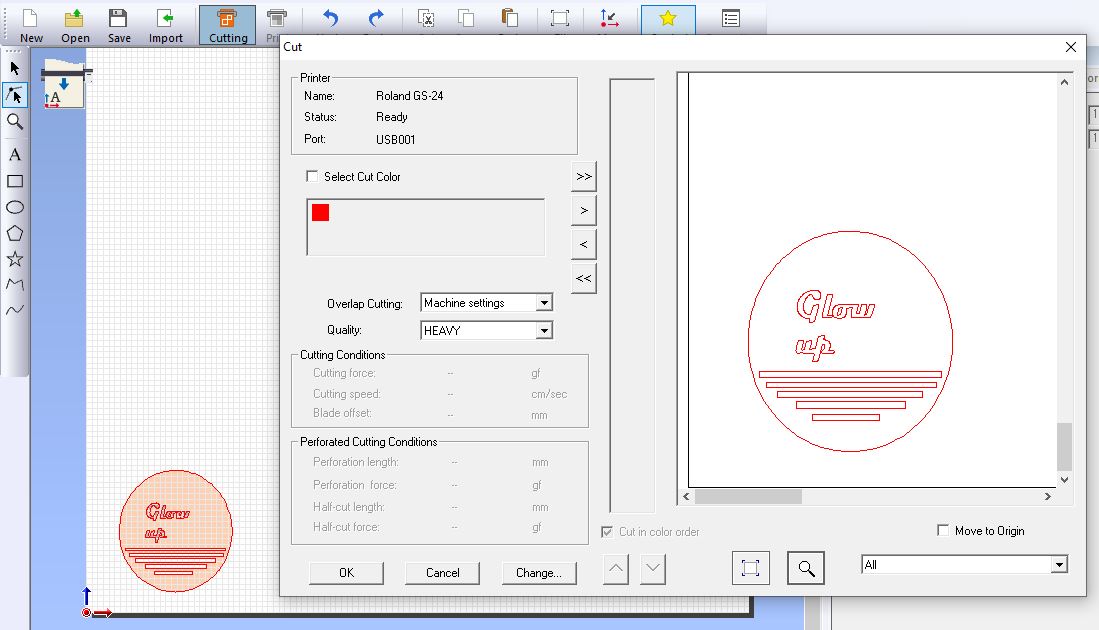This screenshot has height=630, width=1099.
Task: Click the preview scroll up arrow
Action: tap(1064, 81)
